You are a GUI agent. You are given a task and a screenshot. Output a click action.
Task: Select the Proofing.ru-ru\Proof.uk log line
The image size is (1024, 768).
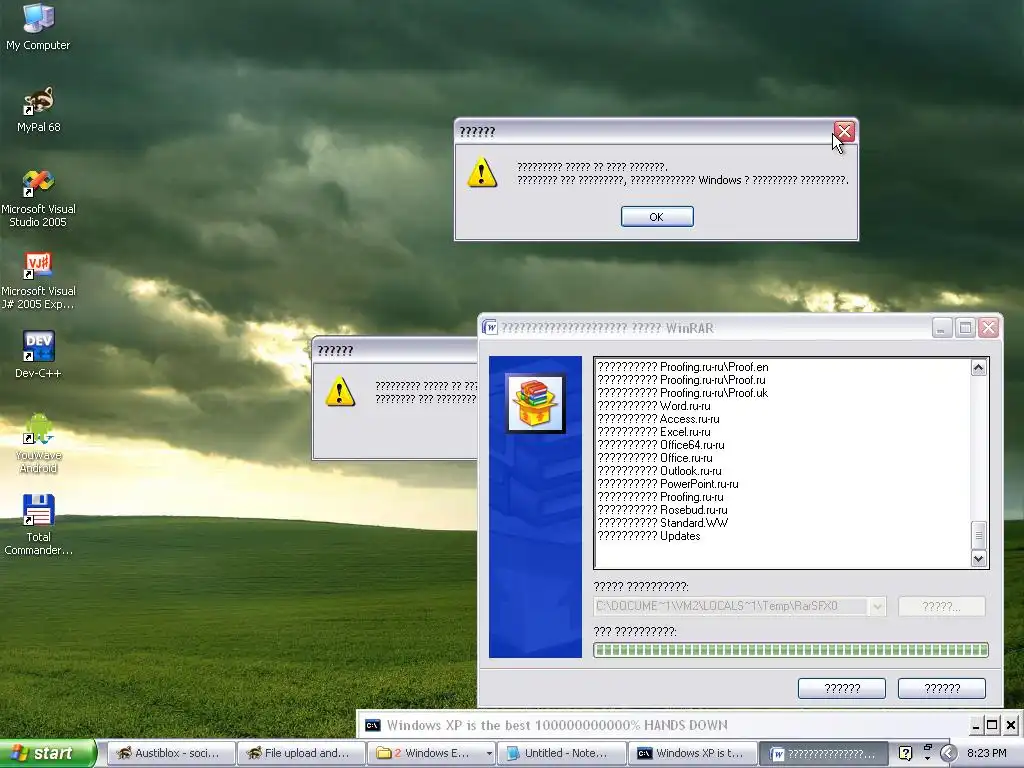click(682, 393)
